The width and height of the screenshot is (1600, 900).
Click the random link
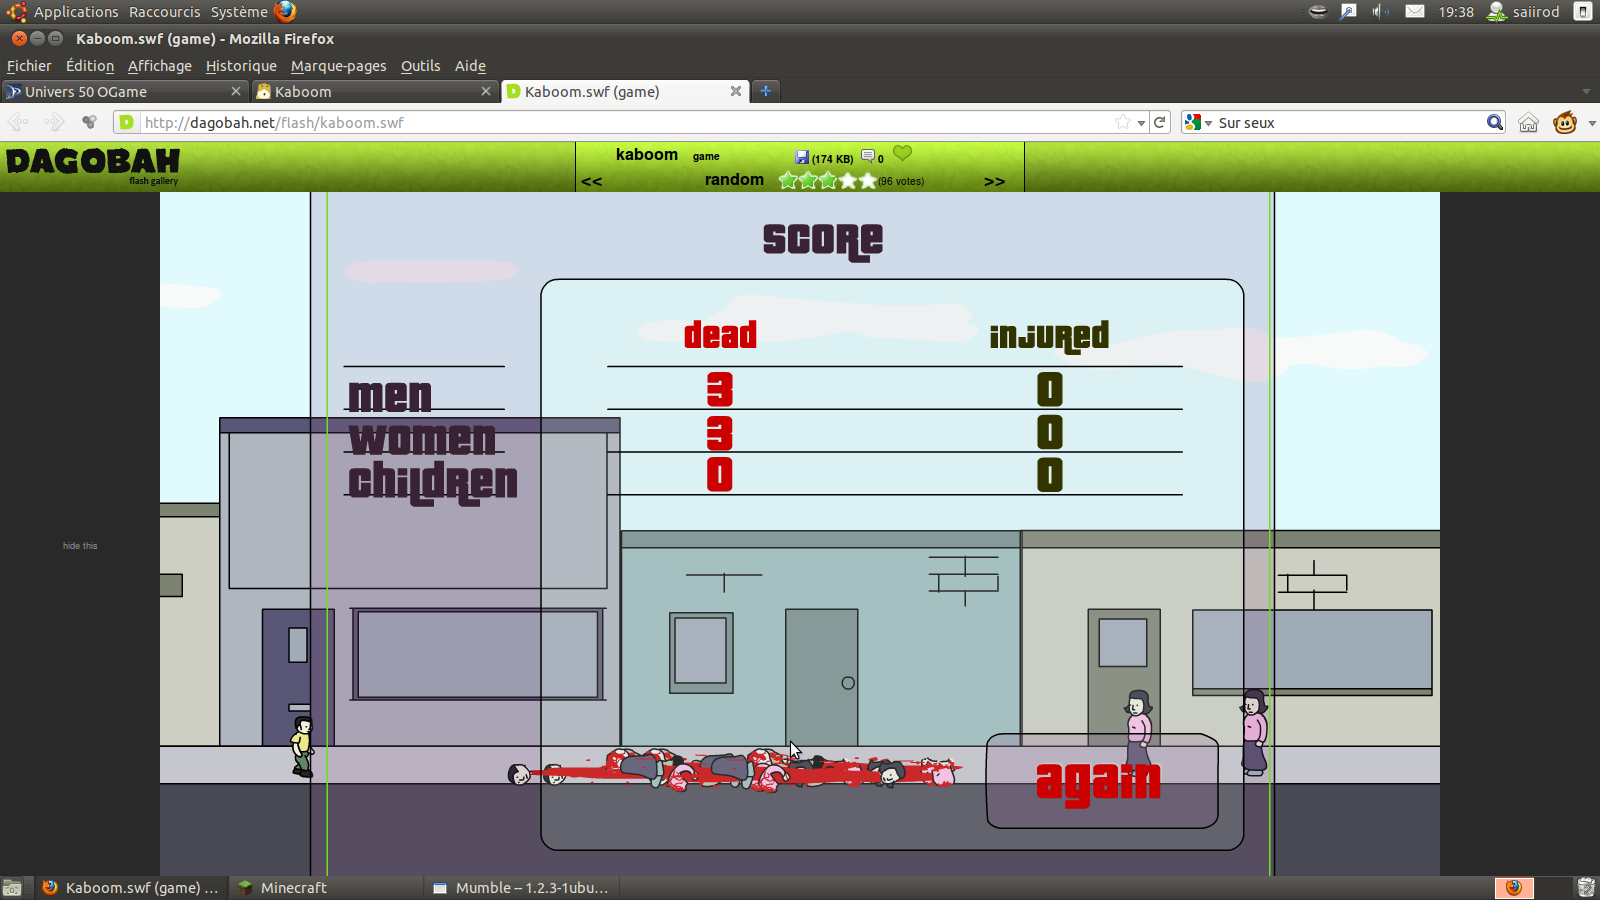pyautogui.click(x=734, y=180)
